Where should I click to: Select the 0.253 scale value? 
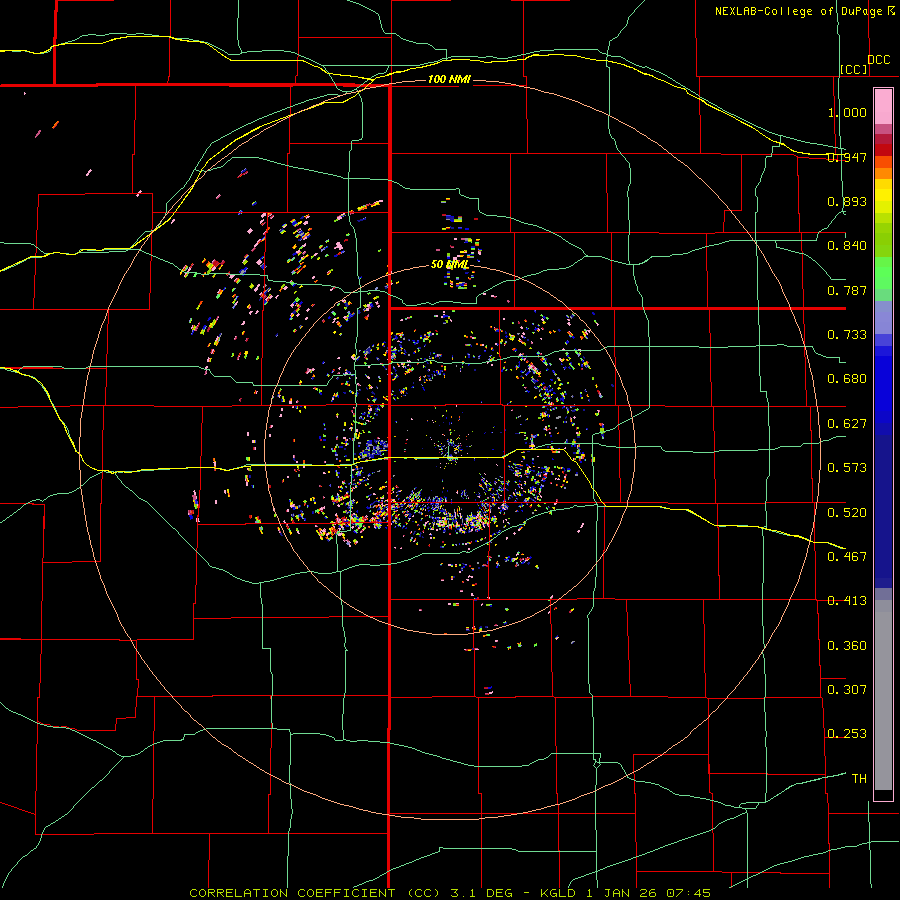847,734
